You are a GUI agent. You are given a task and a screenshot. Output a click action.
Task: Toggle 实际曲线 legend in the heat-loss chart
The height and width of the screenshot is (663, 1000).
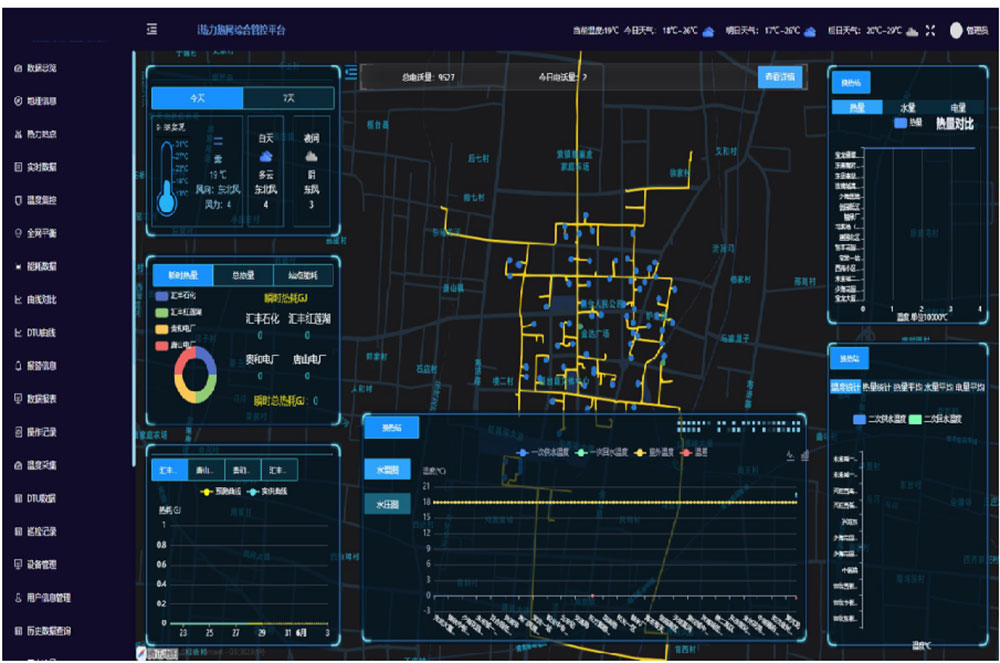267,492
